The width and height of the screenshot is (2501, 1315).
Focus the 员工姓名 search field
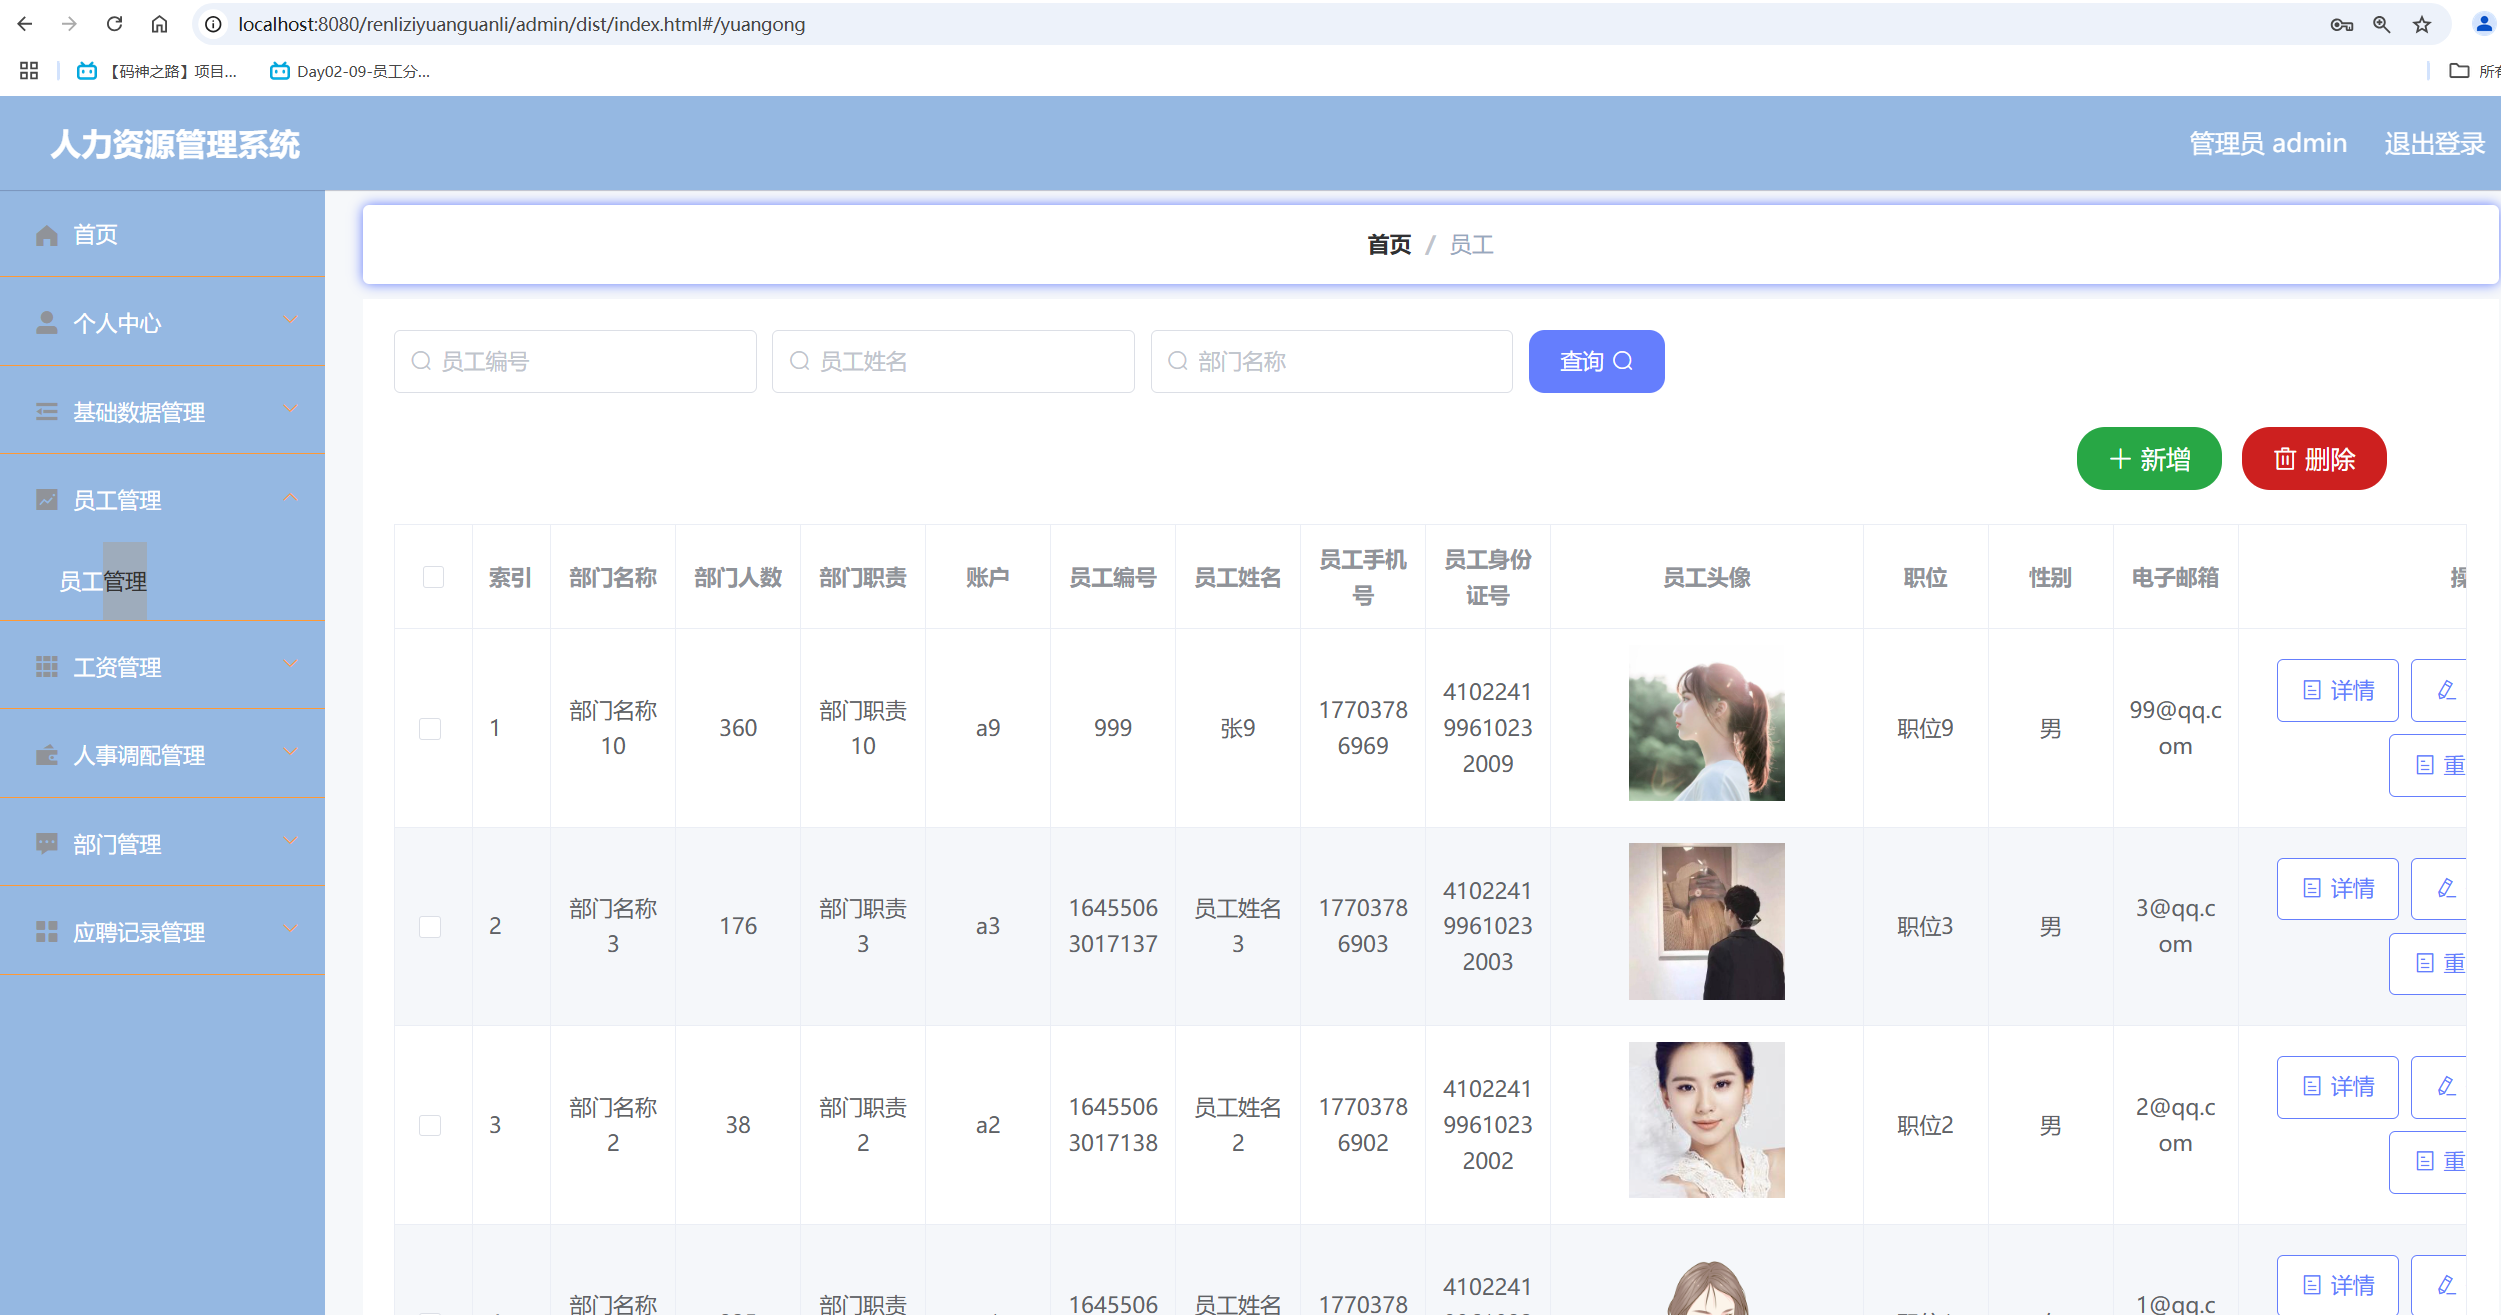pos(953,361)
